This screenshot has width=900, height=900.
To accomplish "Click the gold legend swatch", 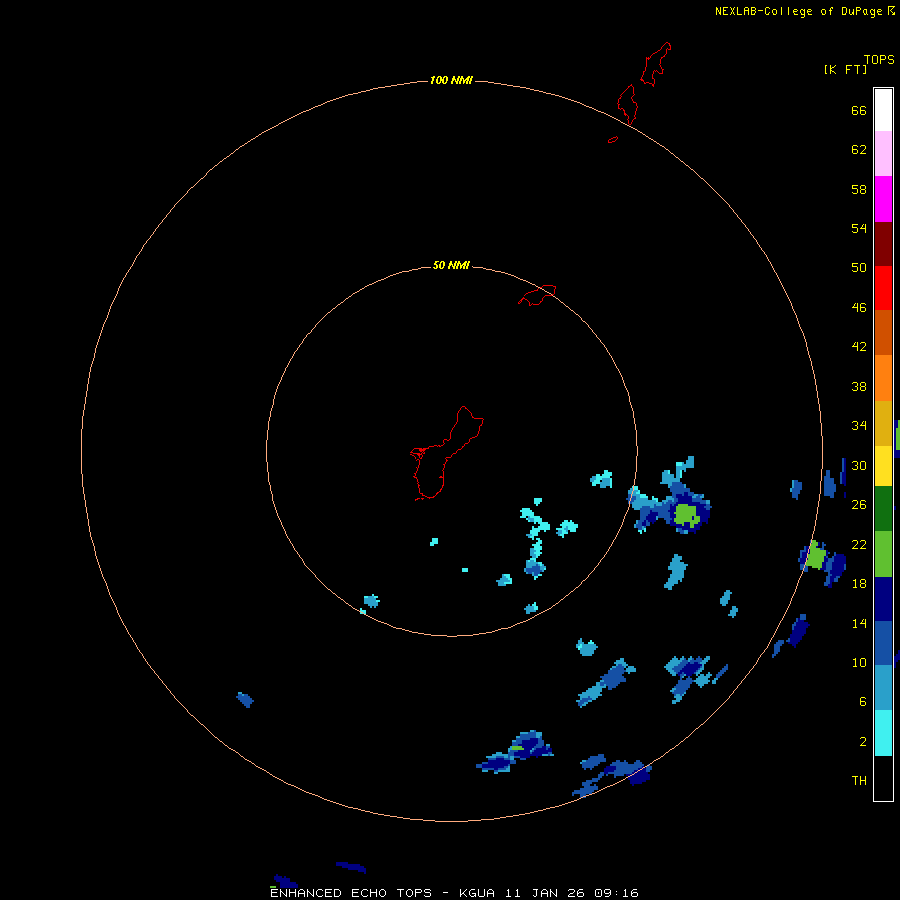I will tap(883, 423).
